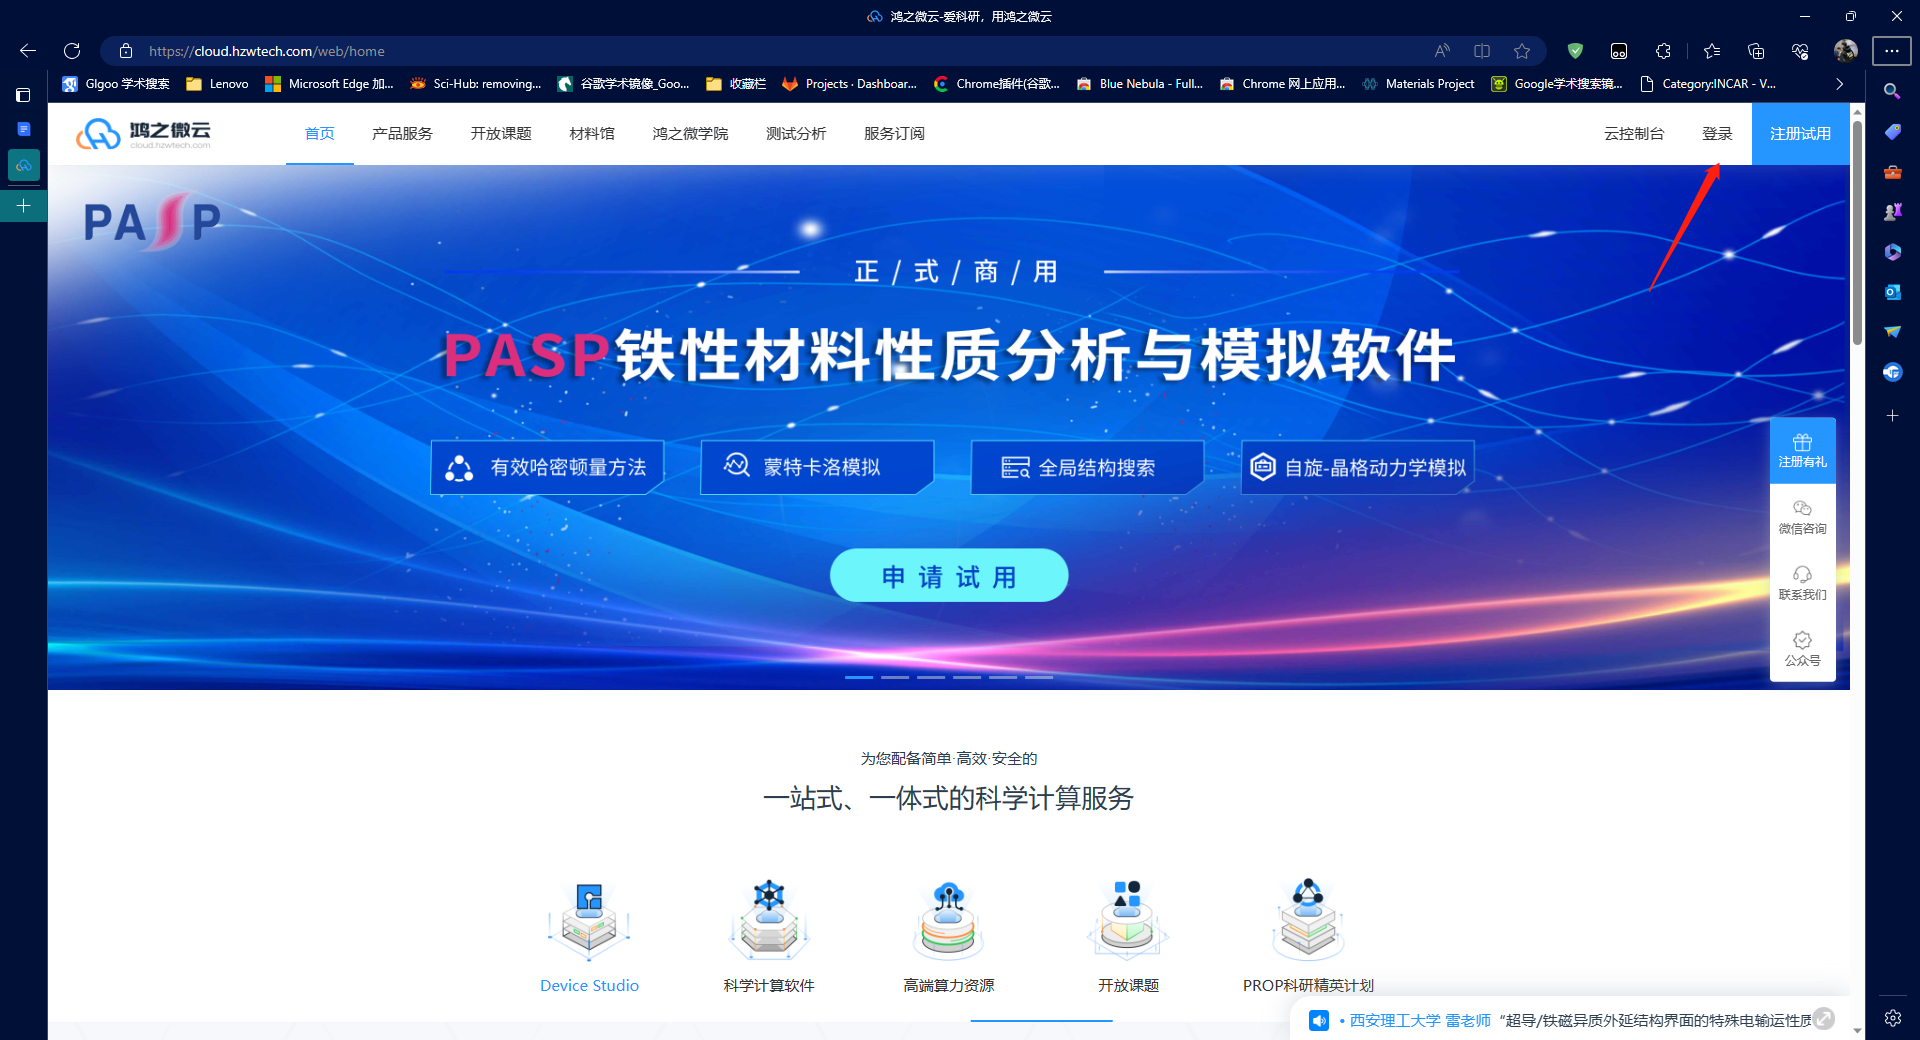
Task: Switch to the second banner slide indicator
Action: pyautogui.click(x=895, y=678)
